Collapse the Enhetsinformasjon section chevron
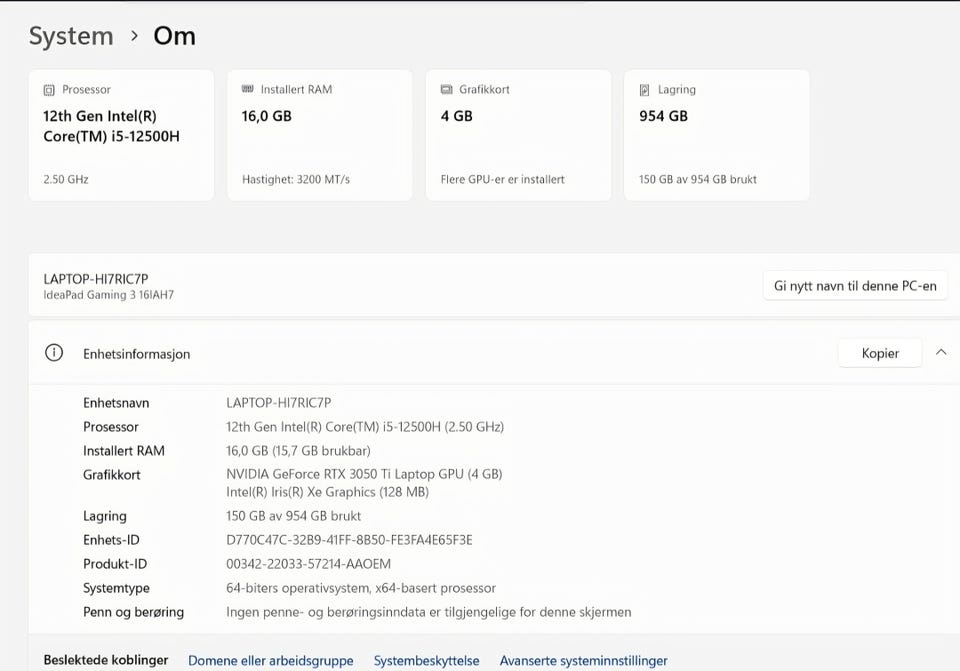 [941, 353]
